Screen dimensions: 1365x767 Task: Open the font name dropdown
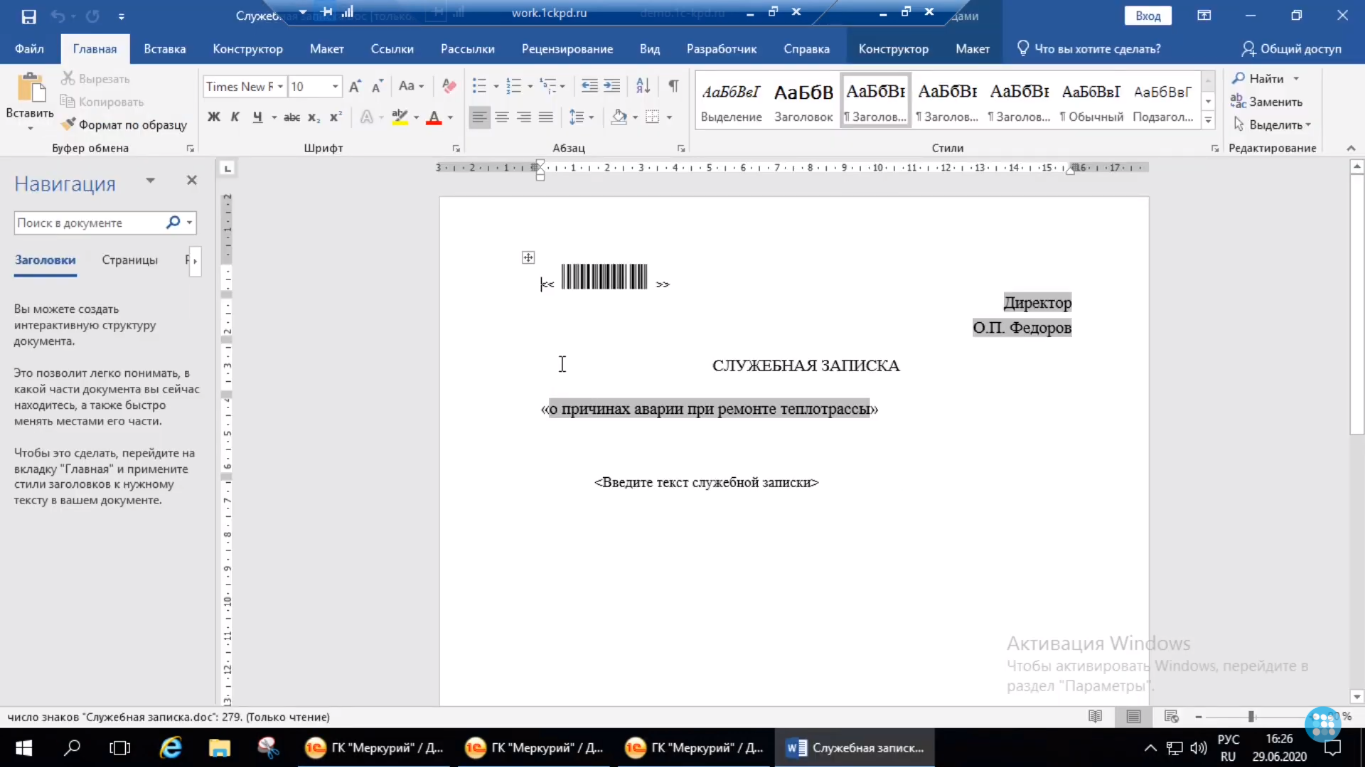(281, 87)
